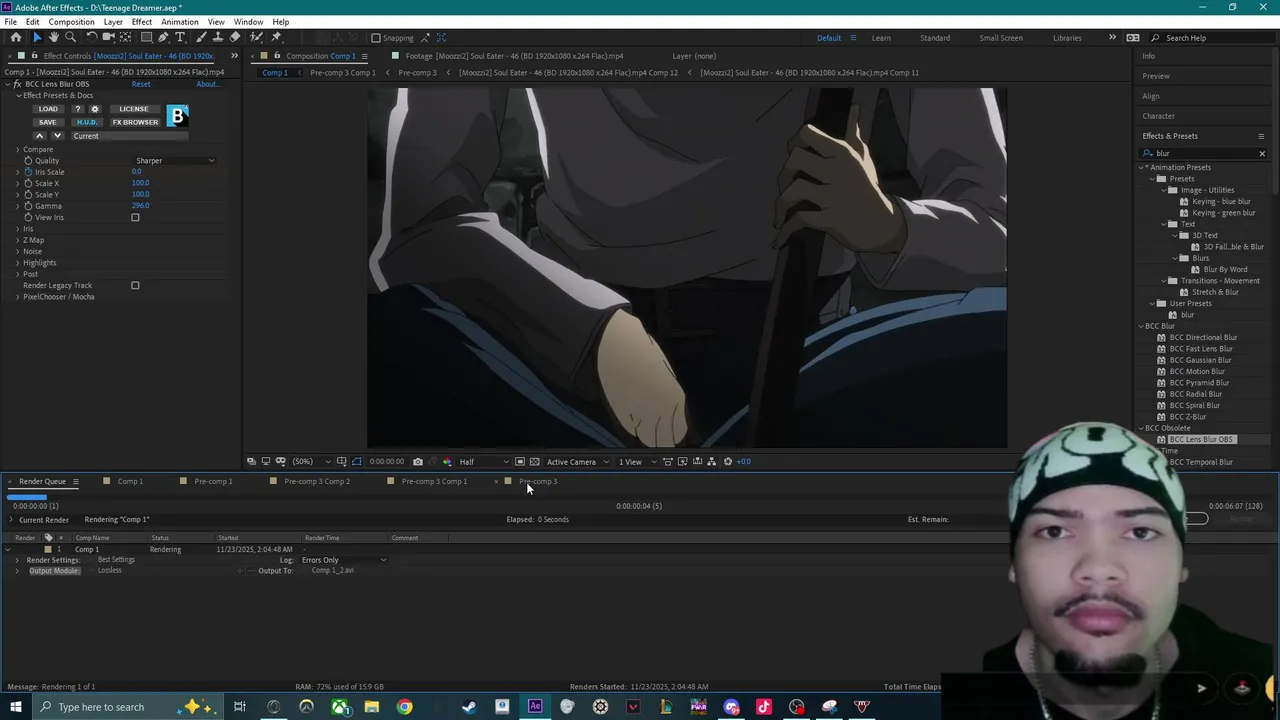This screenshot has height=720, width=1280.
Task: Click the Region of Interest icon
Action: (519, 462)
